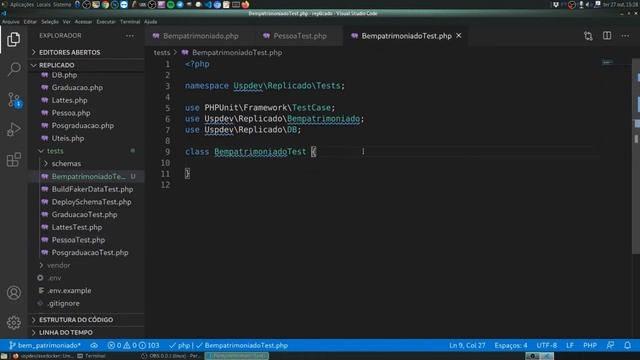Open the Manage gear icon
Screen dimensions: 640x360
(x=13, y=322)
